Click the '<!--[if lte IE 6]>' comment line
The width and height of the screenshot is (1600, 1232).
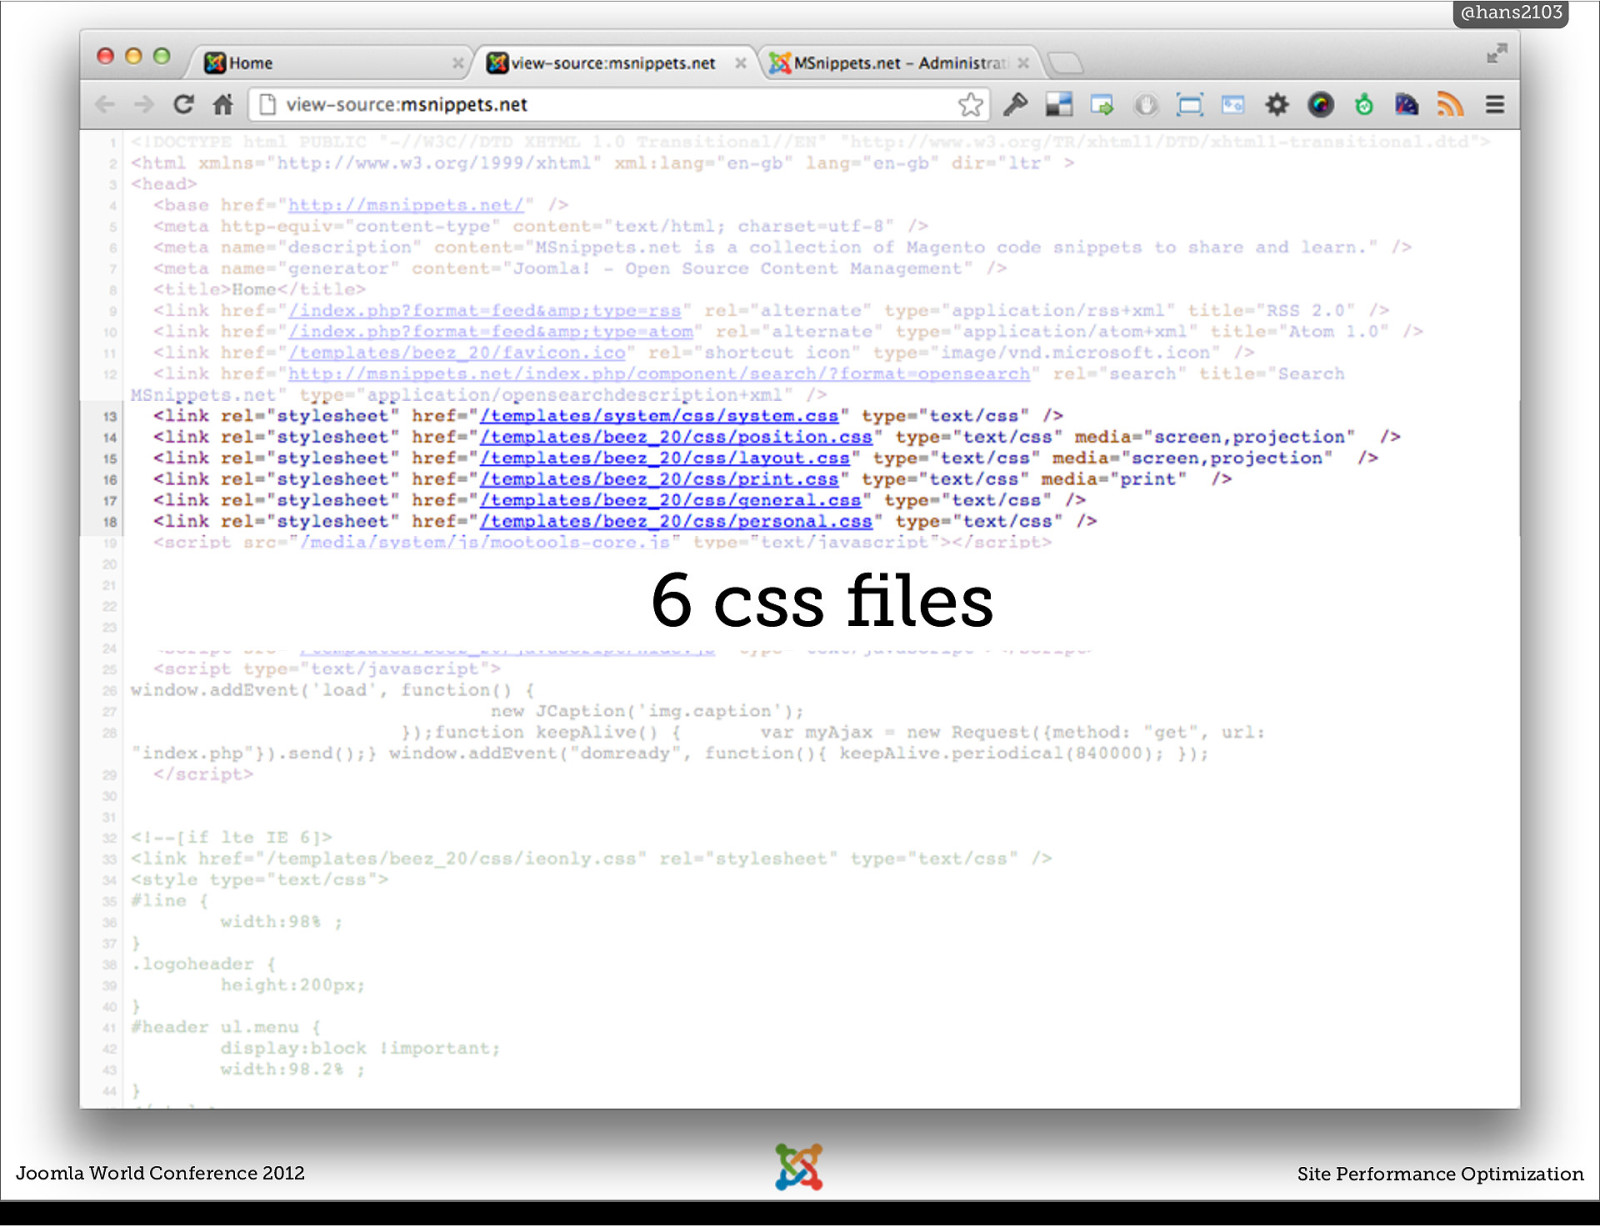coord(231,838)
